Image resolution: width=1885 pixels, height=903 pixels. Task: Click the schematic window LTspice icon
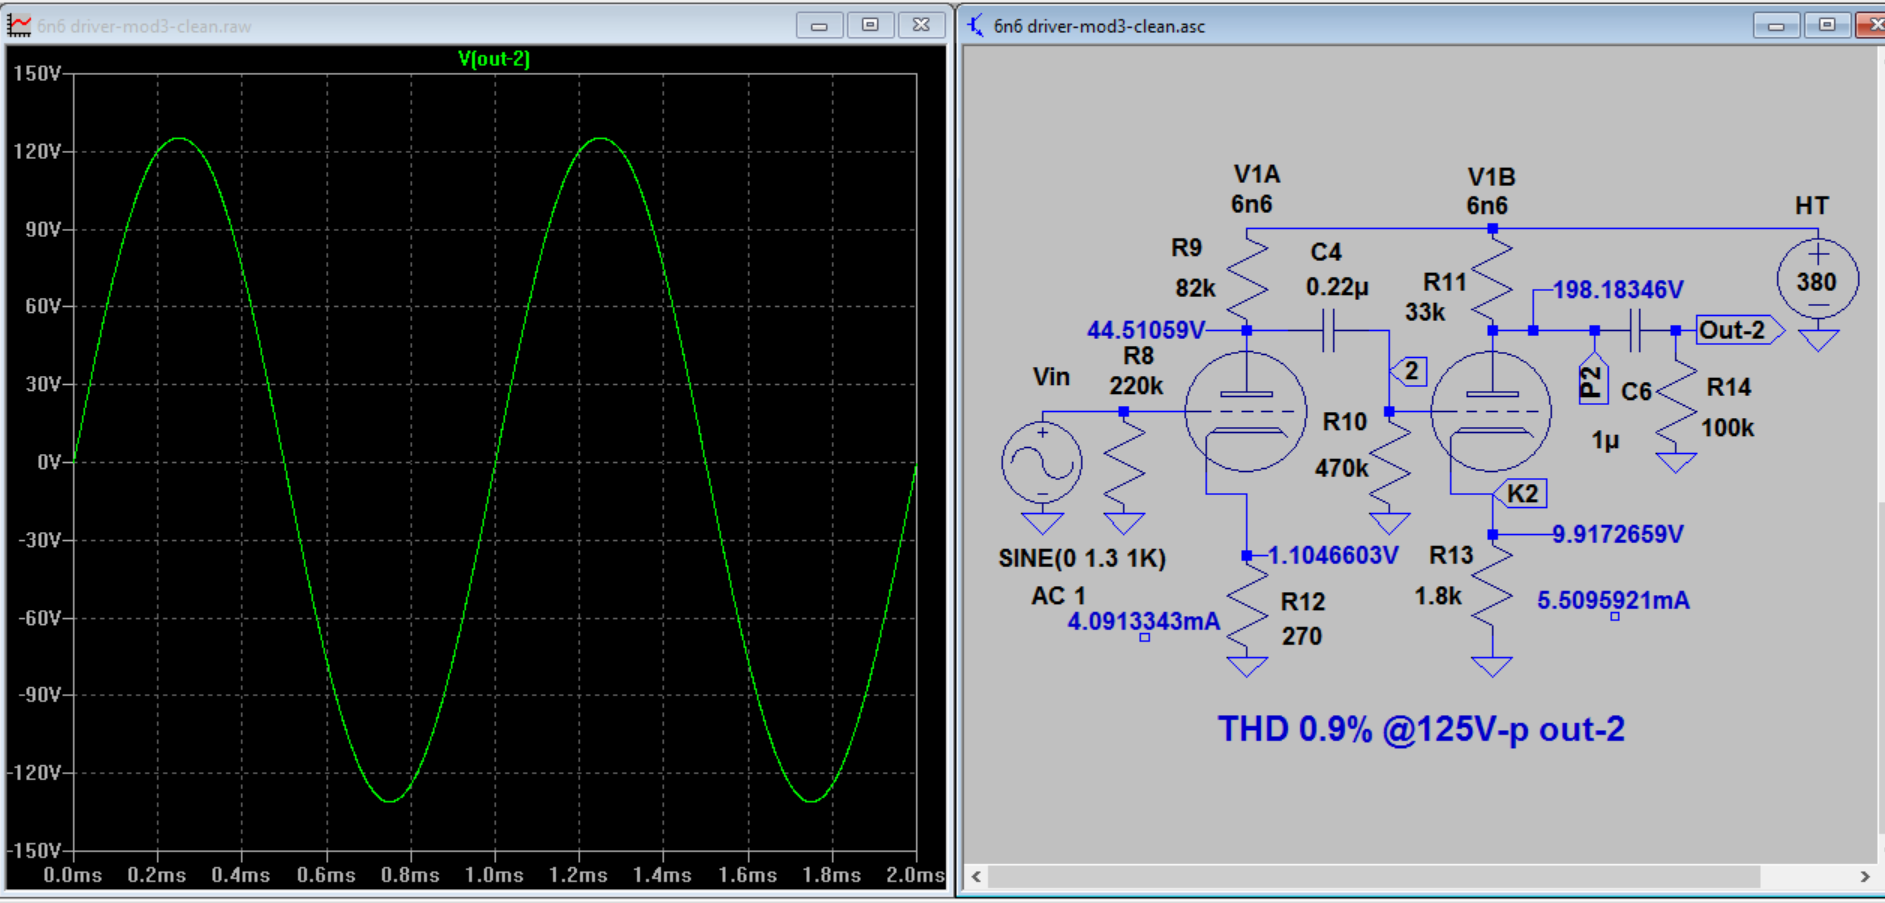click(975, 25)
